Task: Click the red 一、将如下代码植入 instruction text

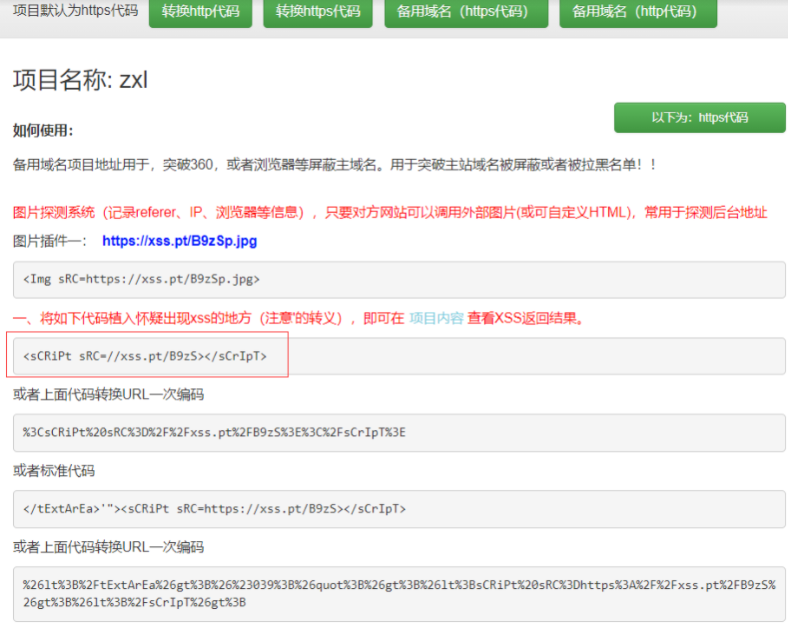Action: [299, 318]
